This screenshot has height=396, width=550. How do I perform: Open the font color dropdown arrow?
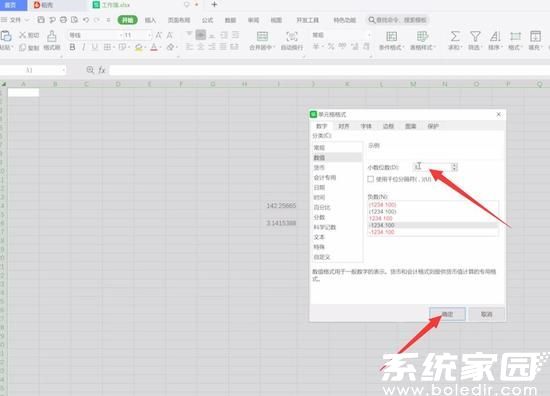pos(160,47)
